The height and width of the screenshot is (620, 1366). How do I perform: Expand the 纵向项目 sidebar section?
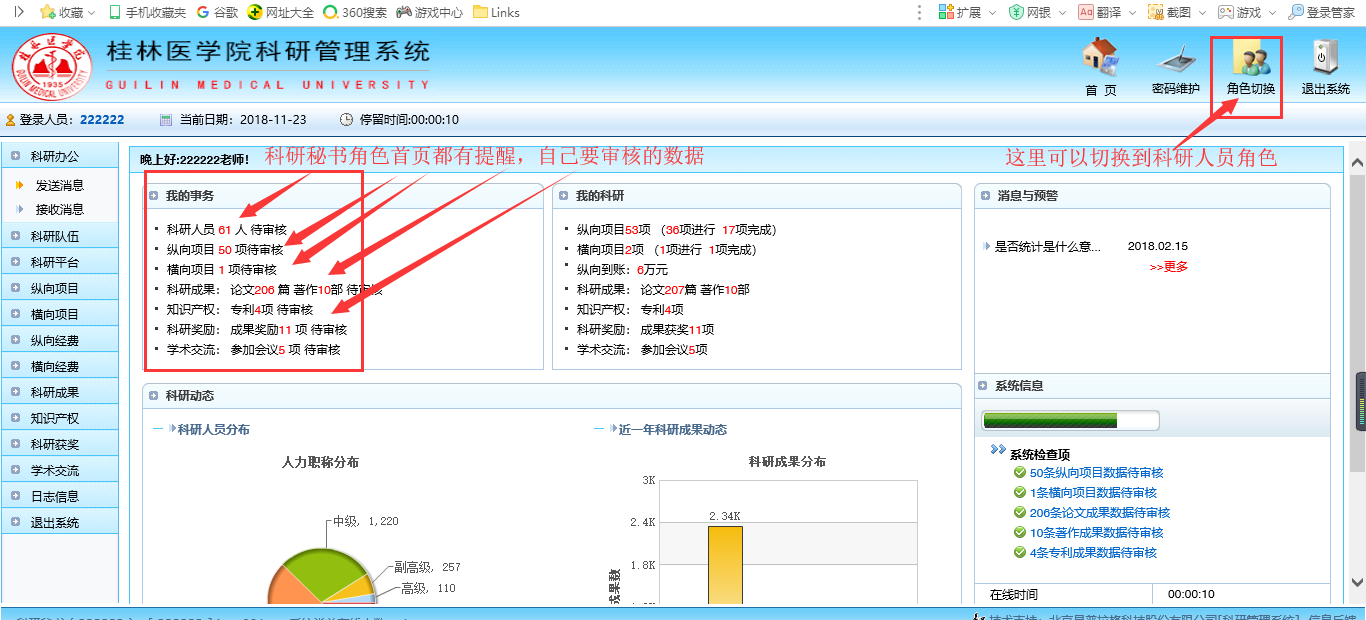(x=55, y=289)
